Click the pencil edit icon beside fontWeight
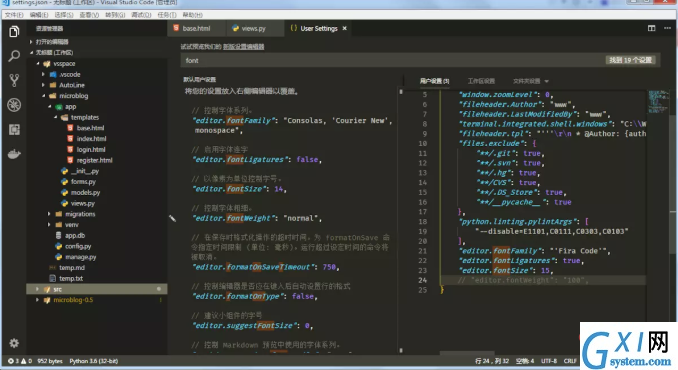The width and height of the screenshot is (678, 370). (172, 218)
